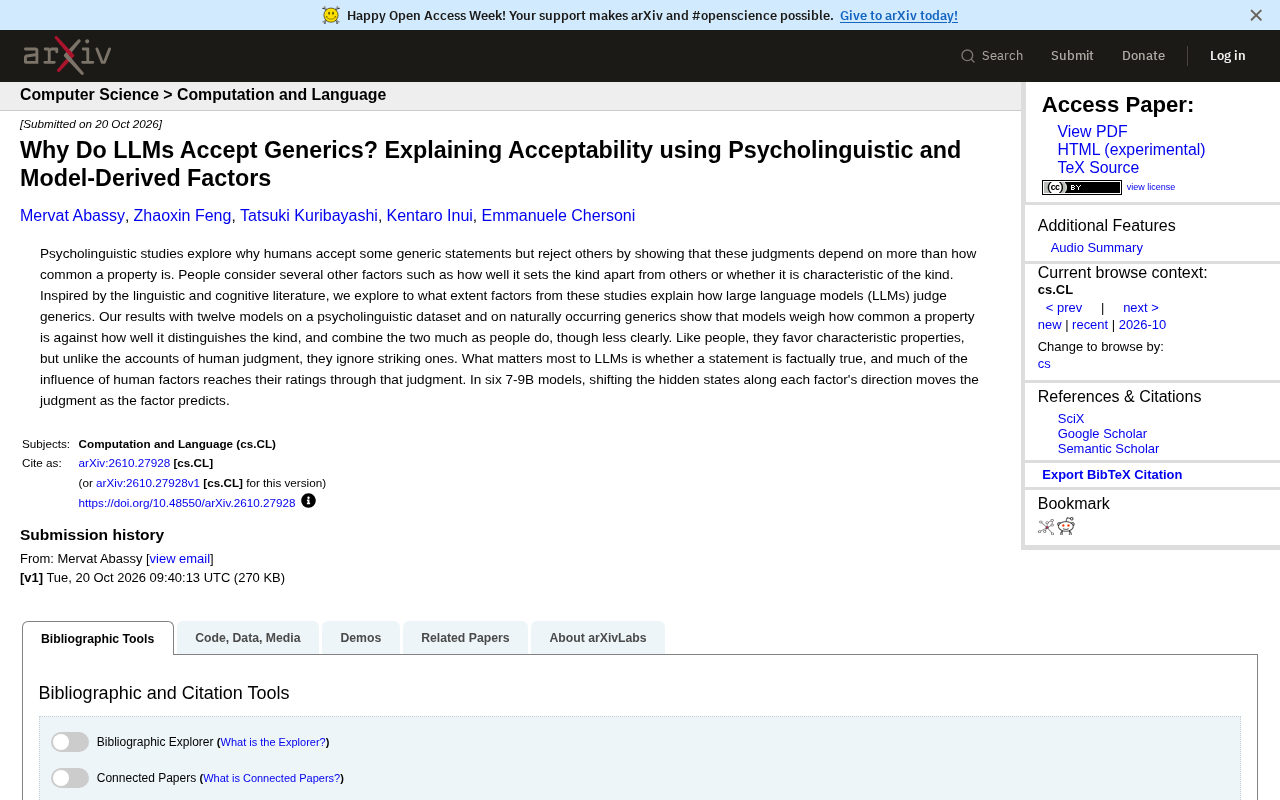Turn on the Connected Papers toggle

(70, 778)
